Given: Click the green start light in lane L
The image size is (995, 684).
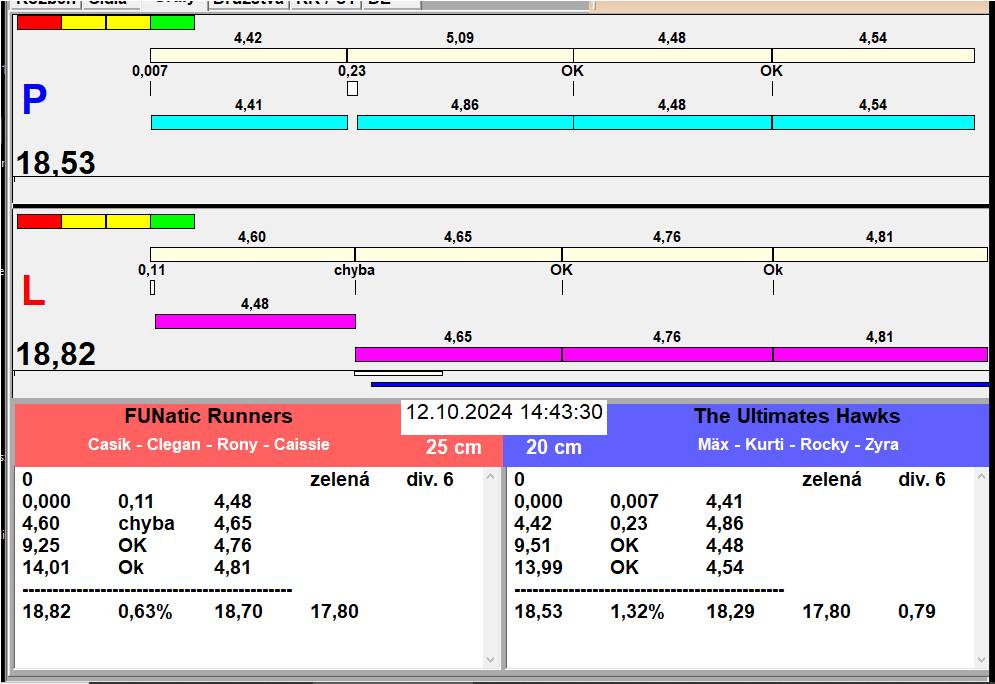Looking at the screenshot, I should 172,221.
